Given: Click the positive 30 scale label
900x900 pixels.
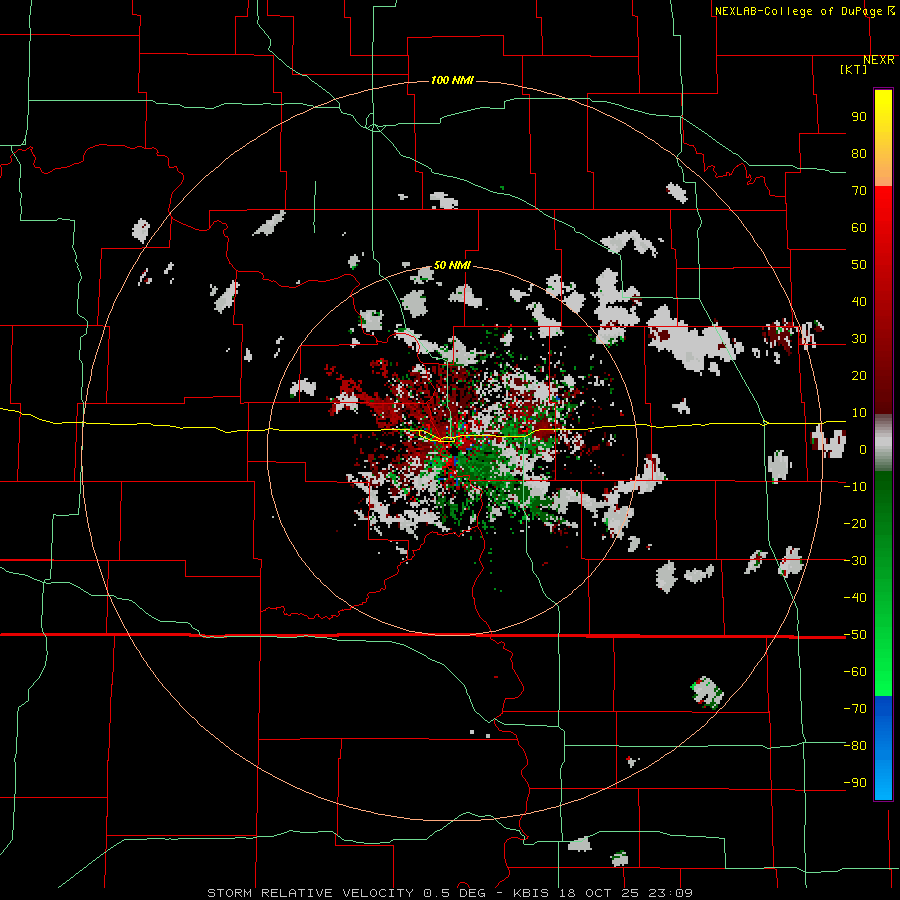Looking at the screenshot, I should coord(859,339).
